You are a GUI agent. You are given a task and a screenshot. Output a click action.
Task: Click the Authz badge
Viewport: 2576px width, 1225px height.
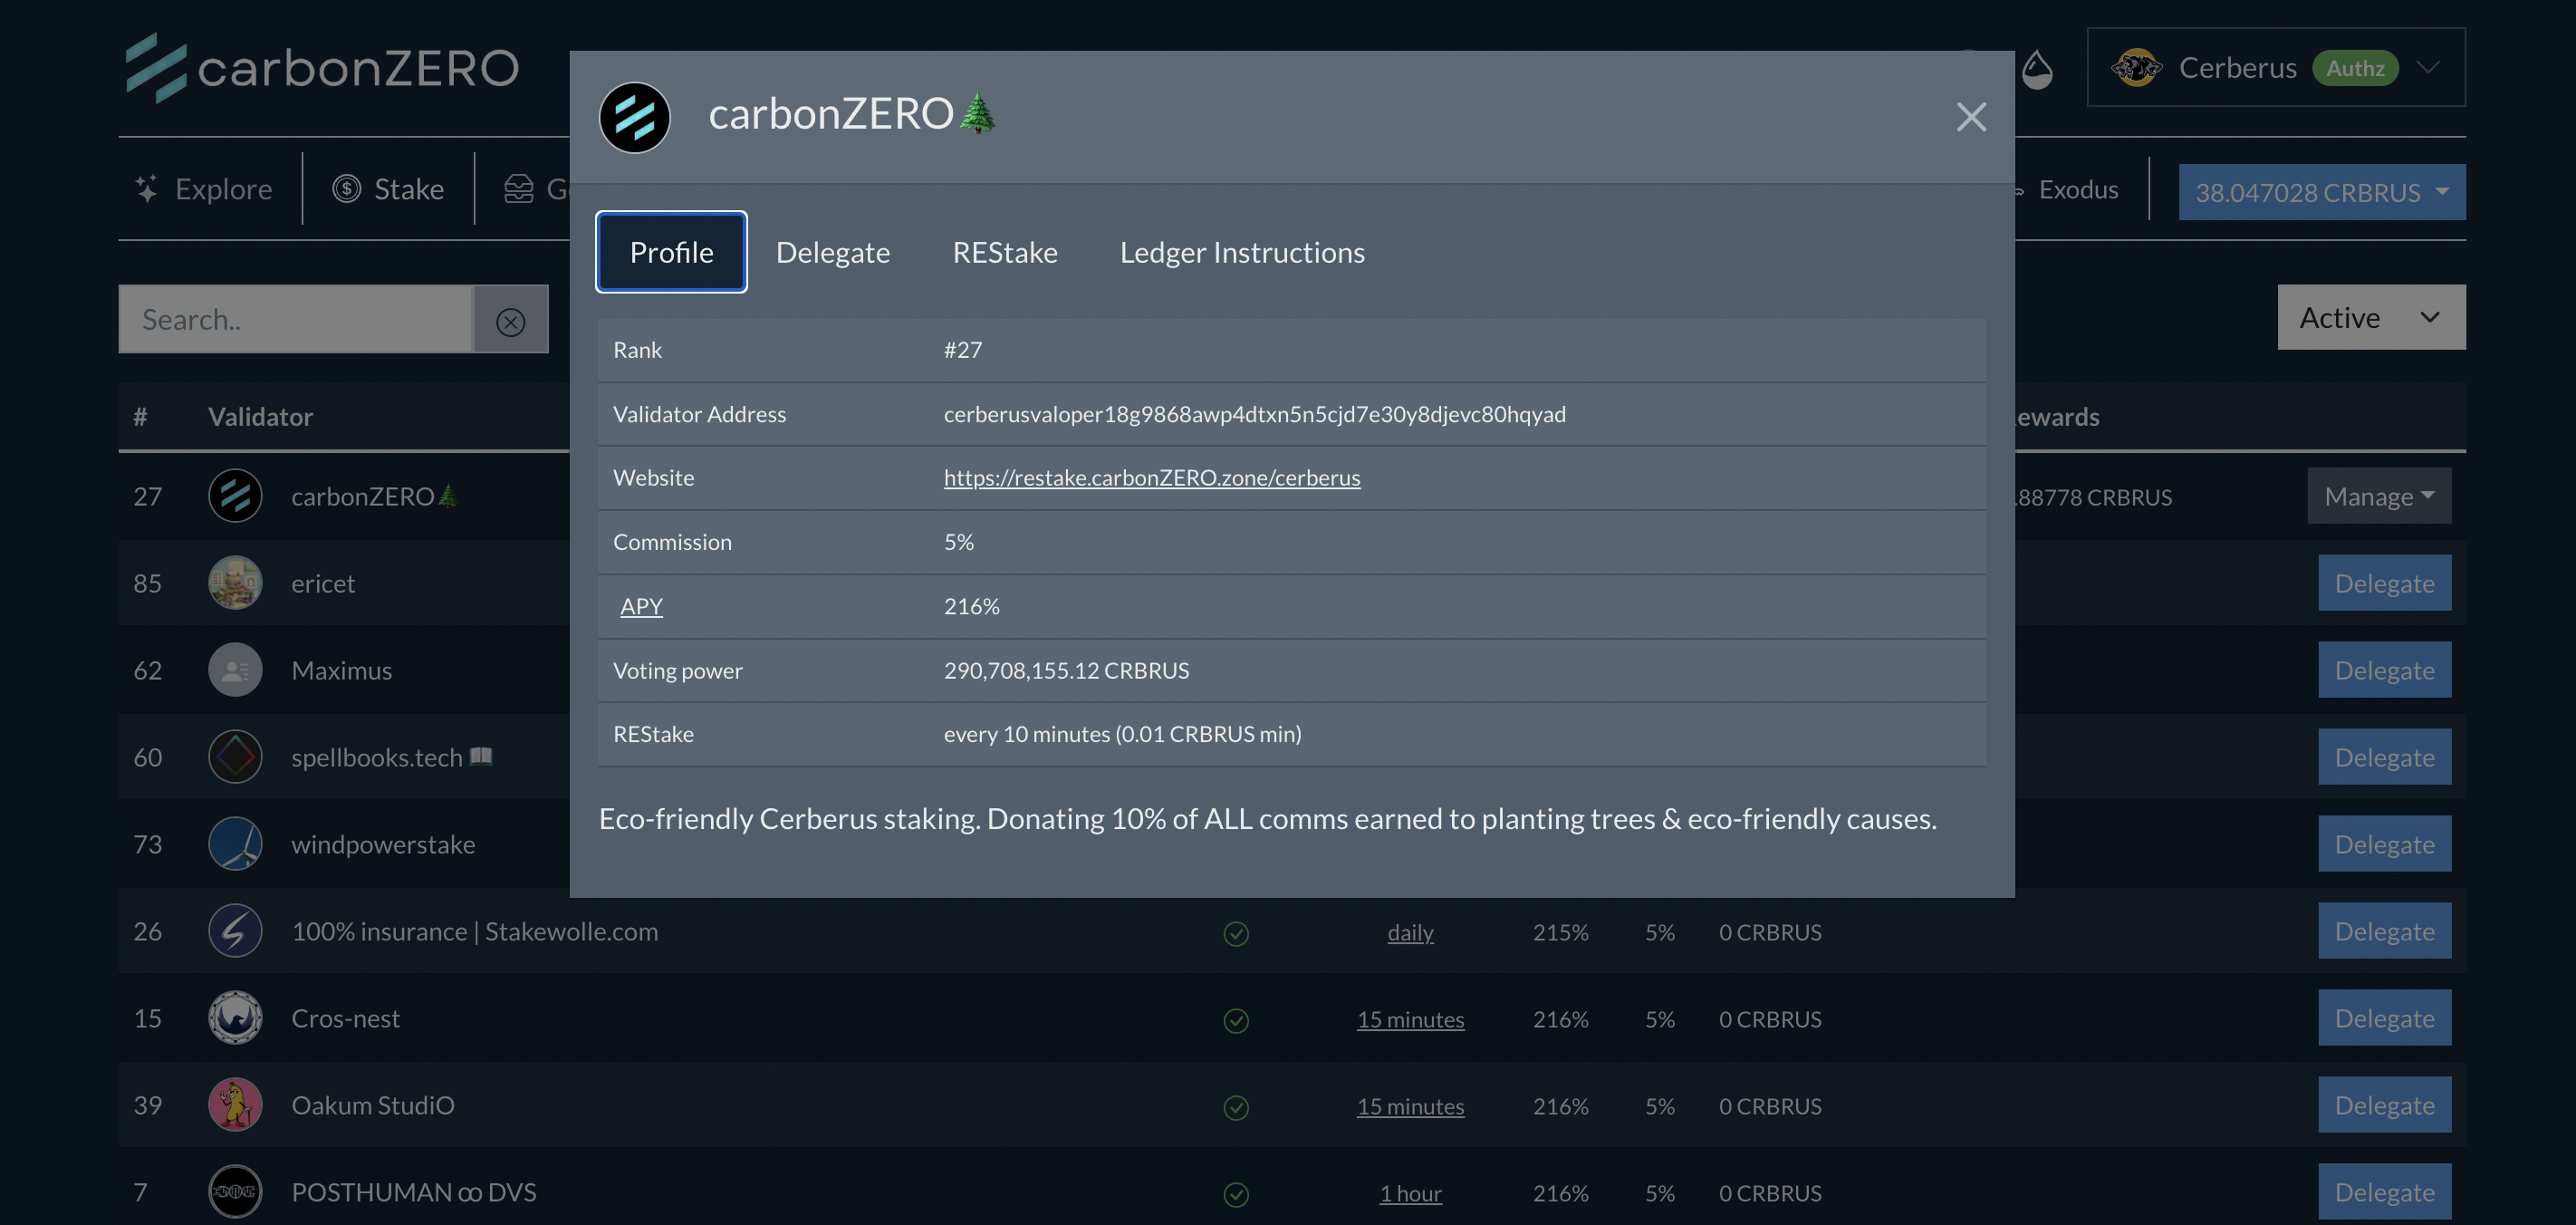(2355, 67)
